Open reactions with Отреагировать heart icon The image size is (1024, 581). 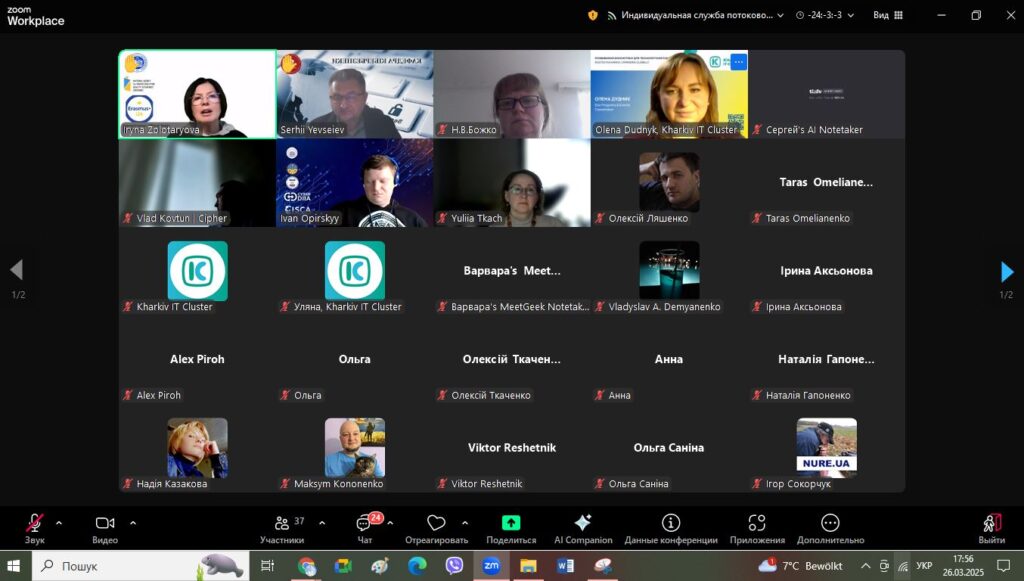pos(436,529)
